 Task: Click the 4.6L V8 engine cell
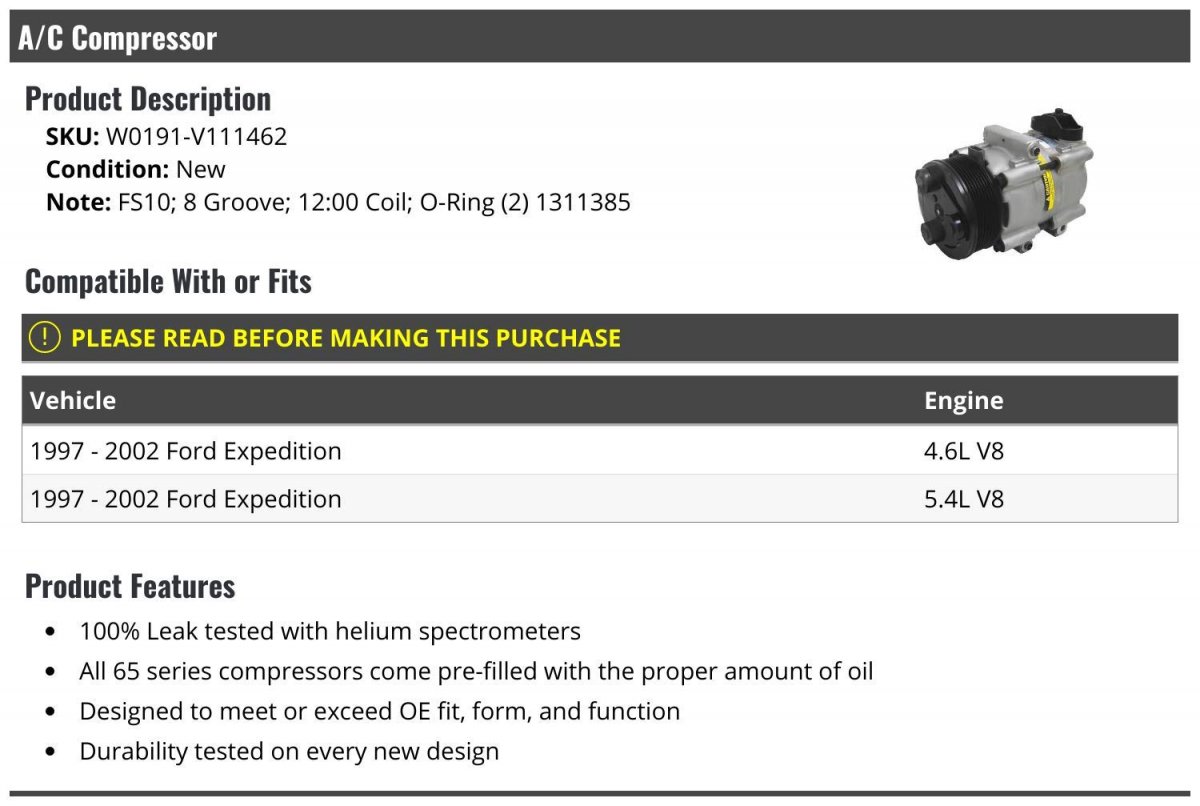click(x=963, y=451)
